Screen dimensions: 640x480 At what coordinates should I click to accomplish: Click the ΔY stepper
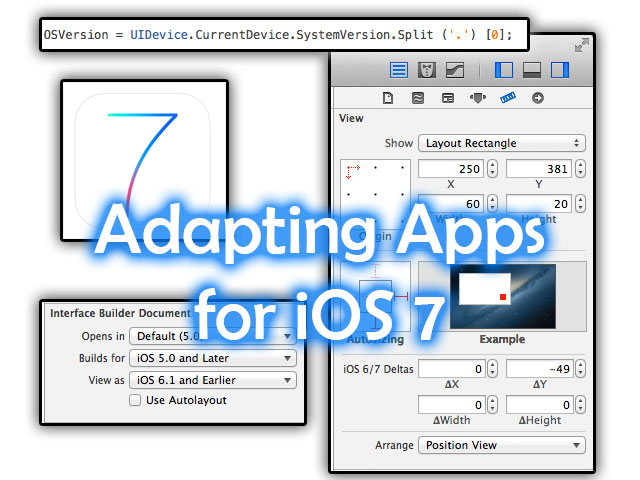click(580, 369)
